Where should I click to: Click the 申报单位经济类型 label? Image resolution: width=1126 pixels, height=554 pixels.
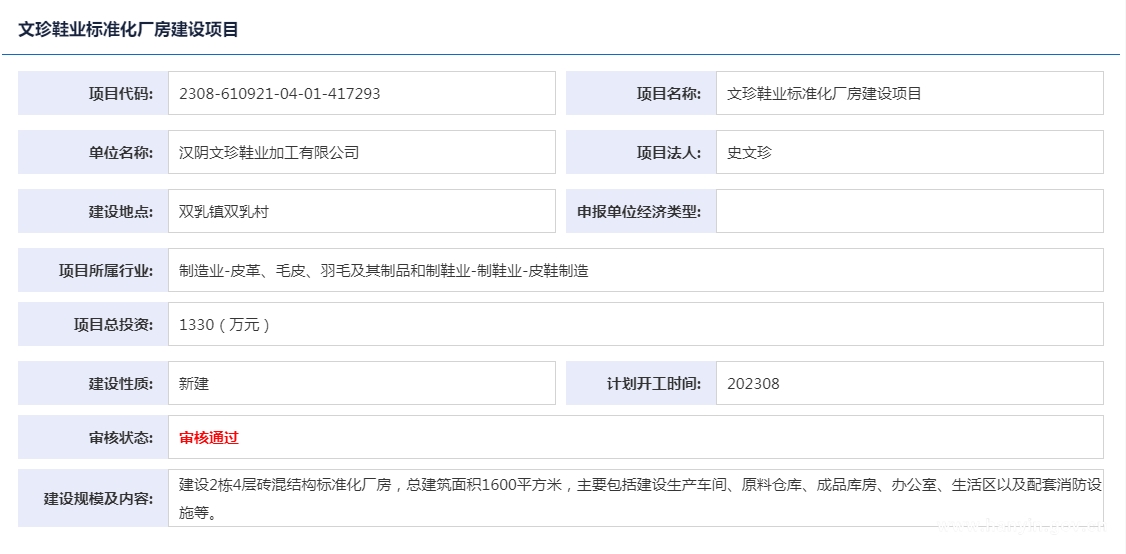click(x=639, y=211)
